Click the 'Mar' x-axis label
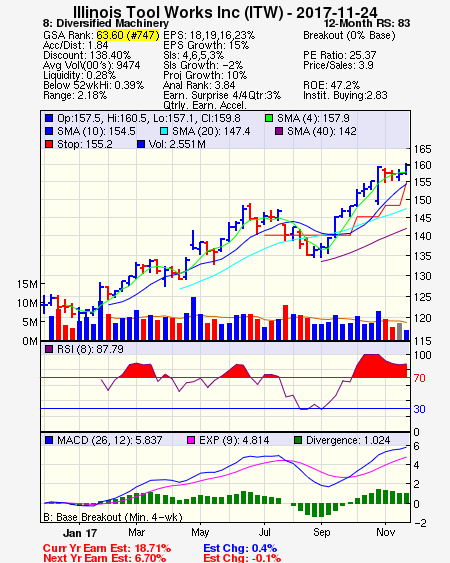Viewport: 450px width, 563px height. (136, 532)
